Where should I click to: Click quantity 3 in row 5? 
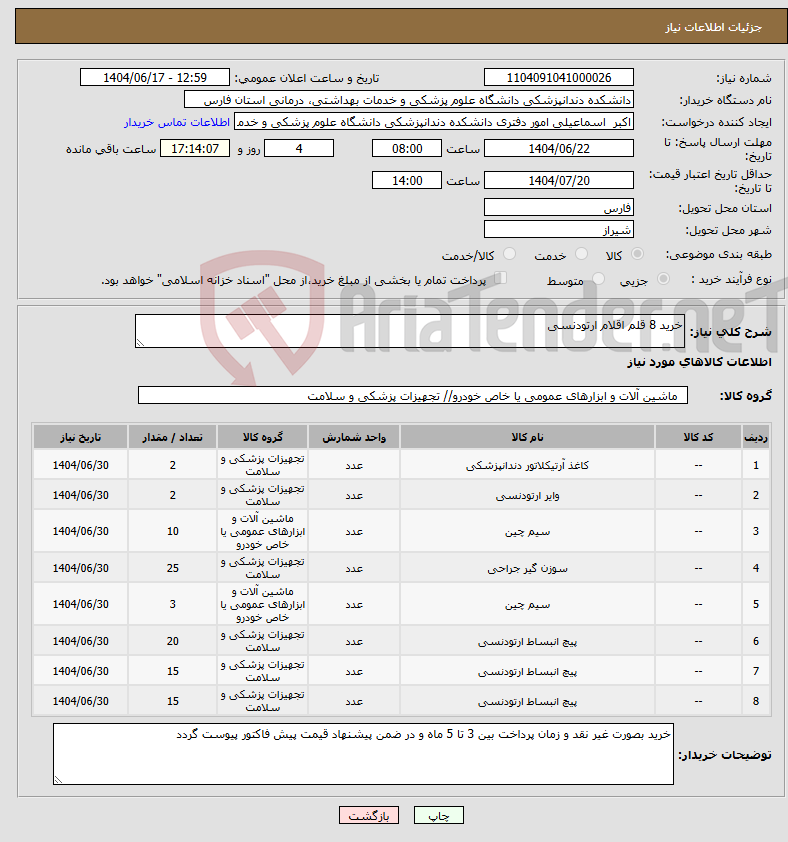pyautogui.click(x=172, y=605)
